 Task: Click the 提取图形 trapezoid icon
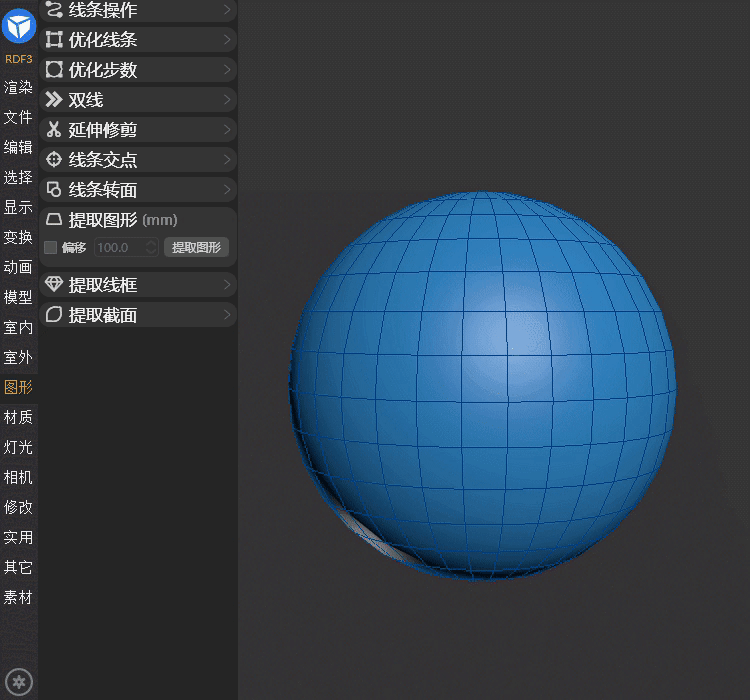[x=54, y=220]
